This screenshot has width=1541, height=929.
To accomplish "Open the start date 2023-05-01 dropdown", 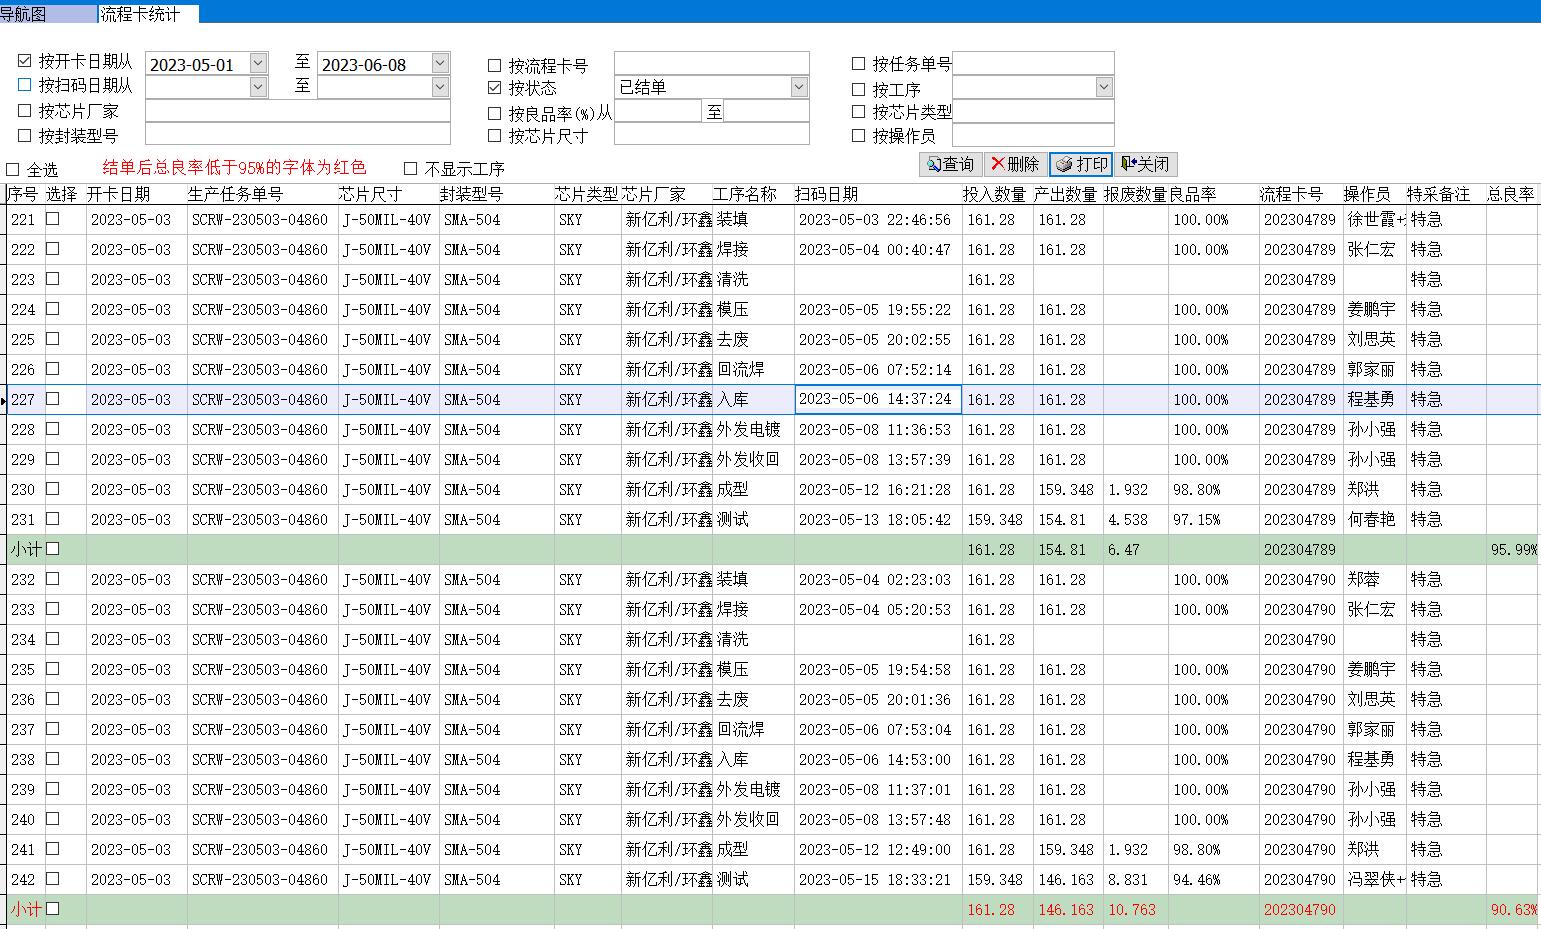I will click(x=258, y=64).
